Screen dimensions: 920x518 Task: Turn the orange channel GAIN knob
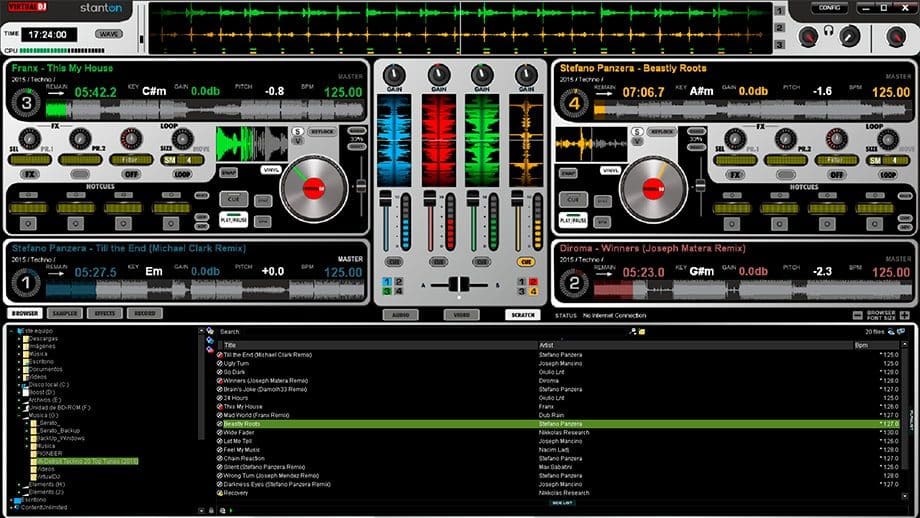[x=526, y=76]
